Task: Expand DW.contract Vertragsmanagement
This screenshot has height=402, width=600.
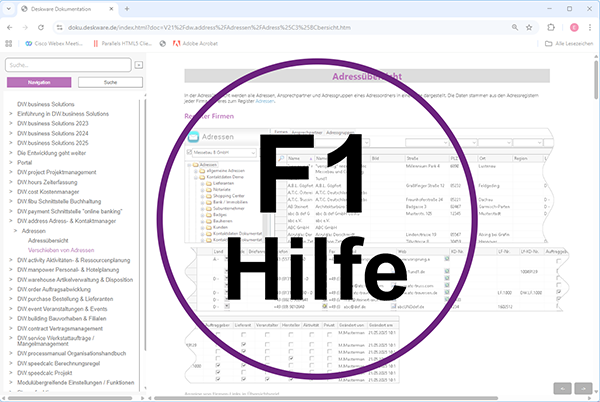Action: pyautogui.click(x=11, y=328)
